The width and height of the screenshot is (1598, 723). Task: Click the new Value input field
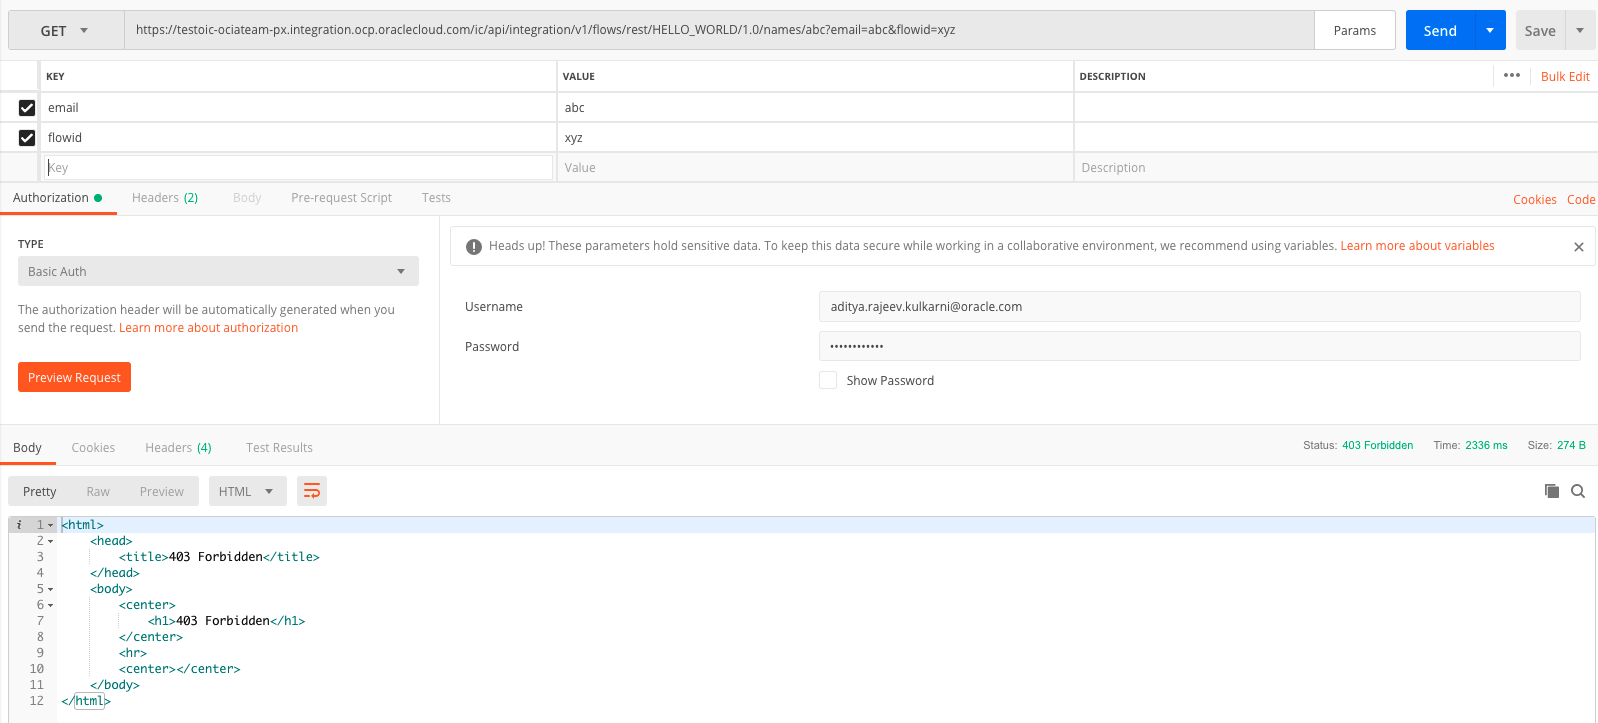[x=814, y=168]
